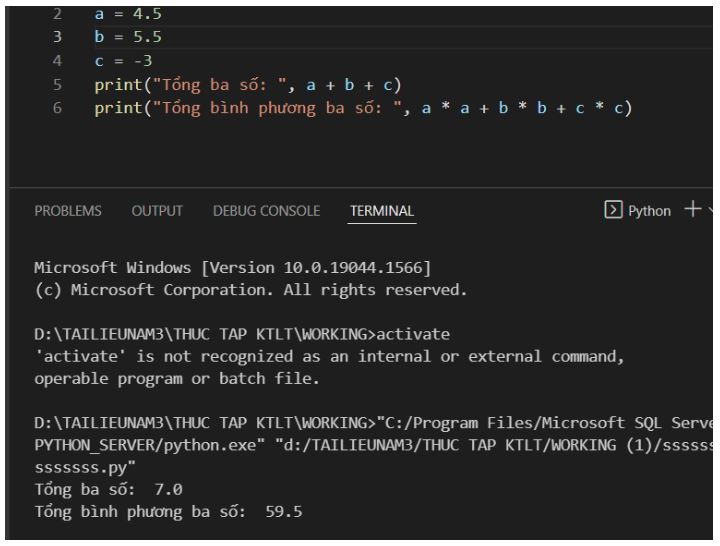
Task: Open the OUTPUT panel tab
Action: (159, 211)
